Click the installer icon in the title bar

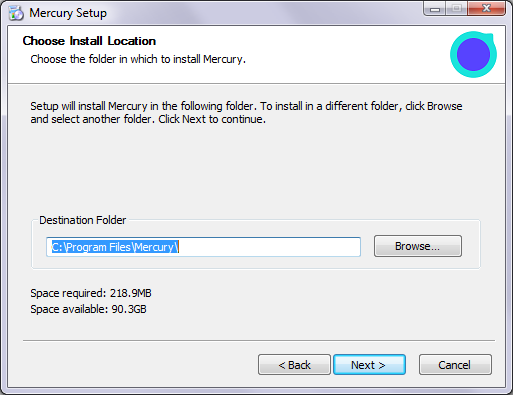[16, 13]
